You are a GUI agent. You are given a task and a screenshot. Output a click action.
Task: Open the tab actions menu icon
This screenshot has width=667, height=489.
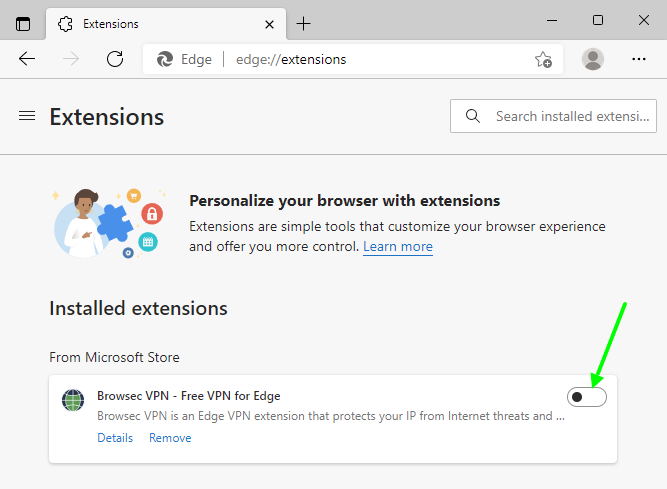click(23, 23)
